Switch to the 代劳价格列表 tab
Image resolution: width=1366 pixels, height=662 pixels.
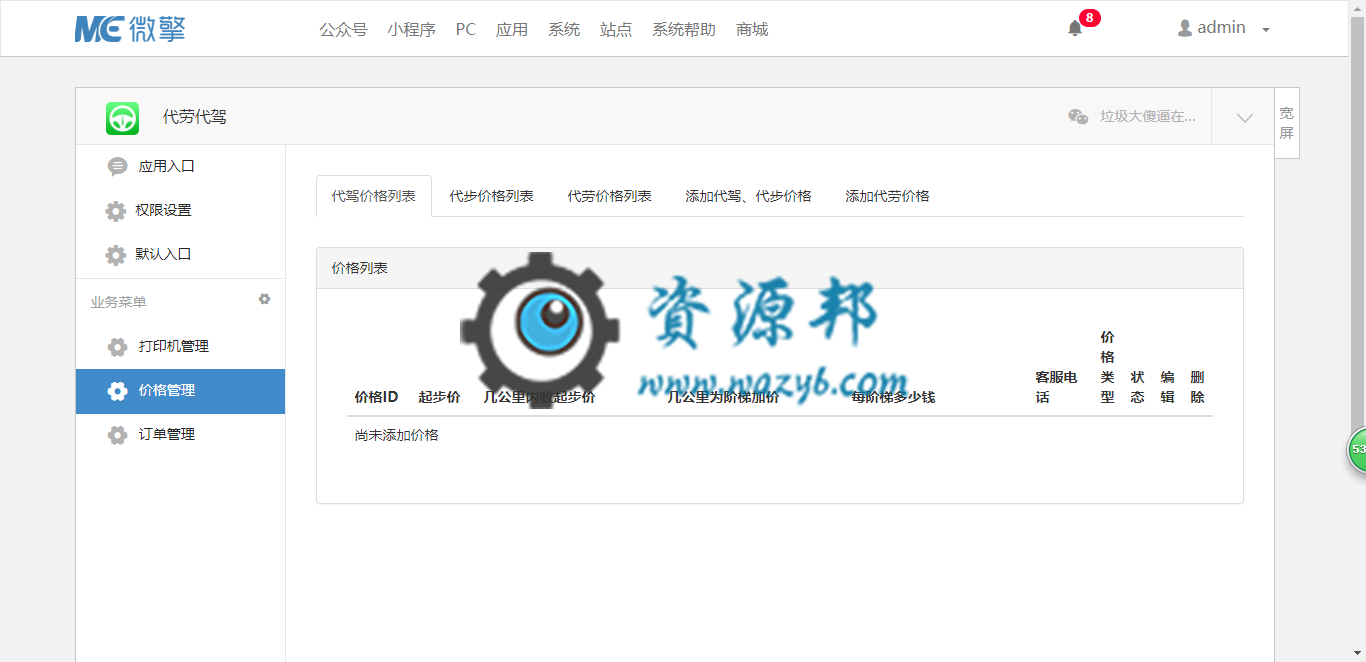(x=609, y=196)
